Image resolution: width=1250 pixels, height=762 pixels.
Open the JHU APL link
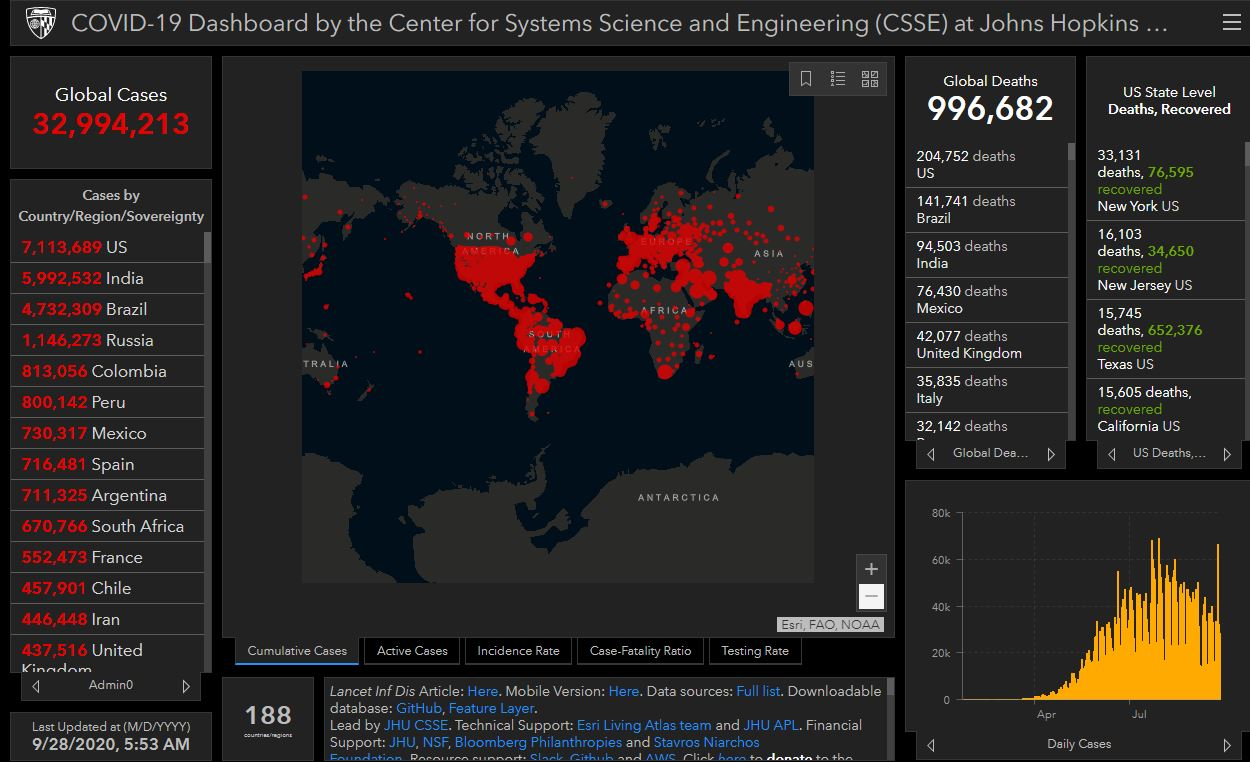(771, 725)
